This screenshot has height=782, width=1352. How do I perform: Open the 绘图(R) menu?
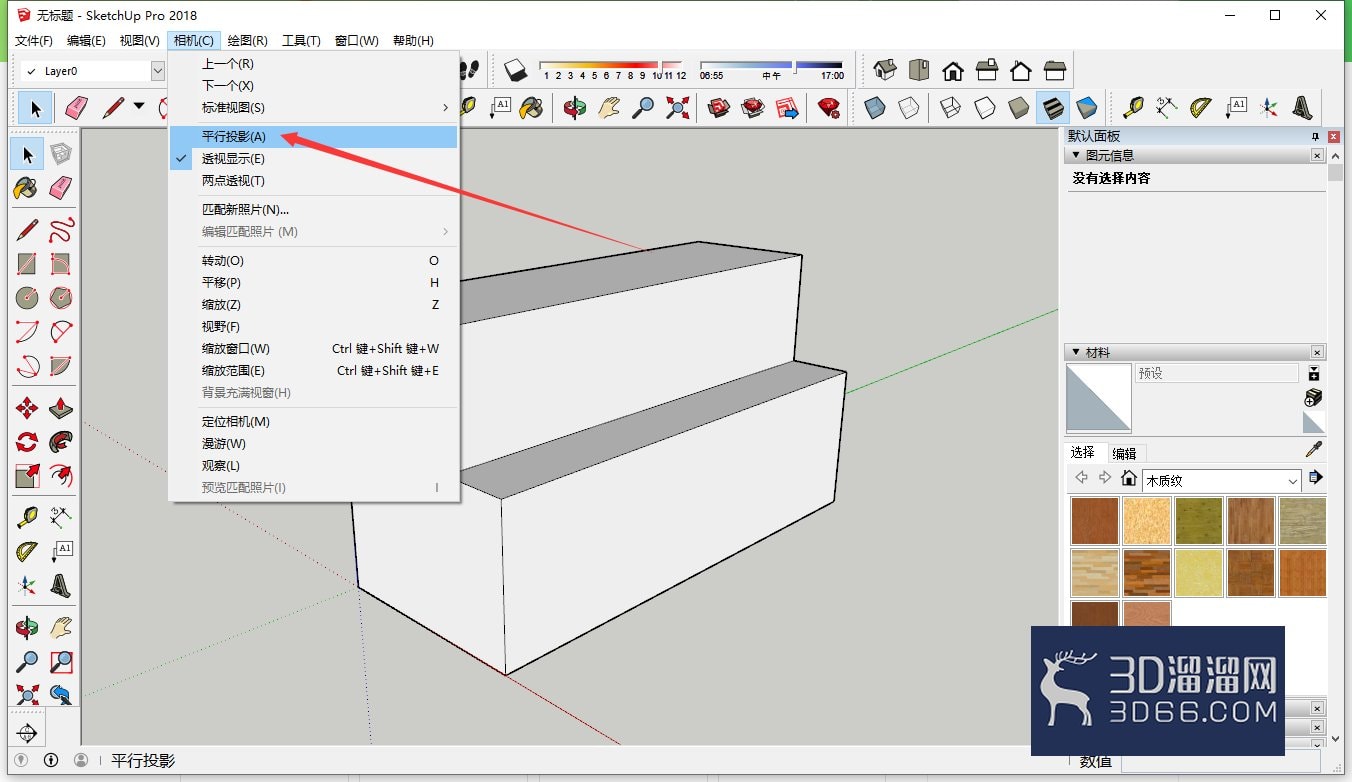pyautogui.click(x=247, y=40)
